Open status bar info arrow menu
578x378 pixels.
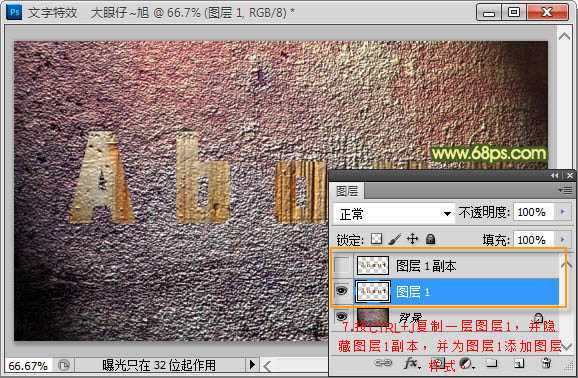coord(252,365)
